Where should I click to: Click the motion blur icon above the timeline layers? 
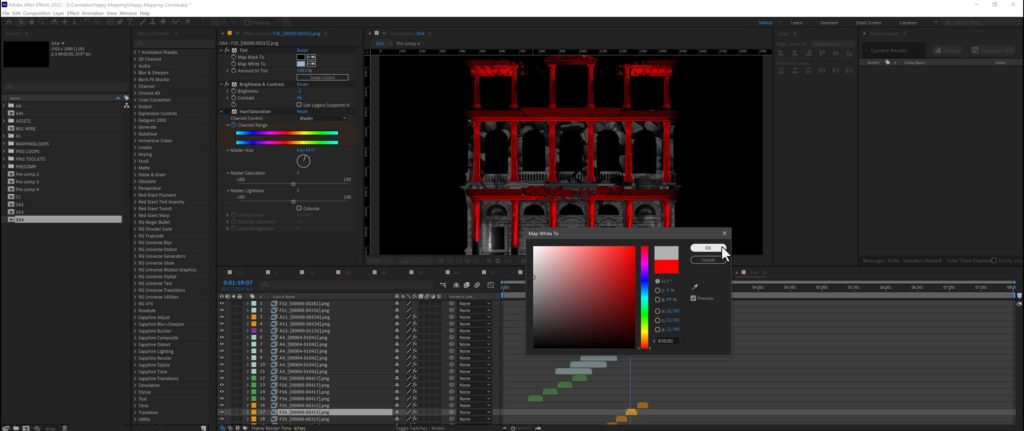pos(477,285)
